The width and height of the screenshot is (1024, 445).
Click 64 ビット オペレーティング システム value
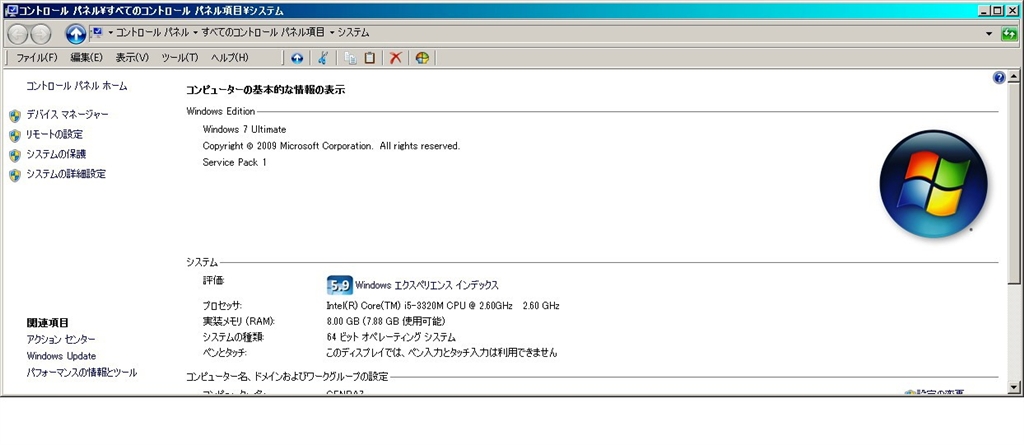[x=391, y=337]
